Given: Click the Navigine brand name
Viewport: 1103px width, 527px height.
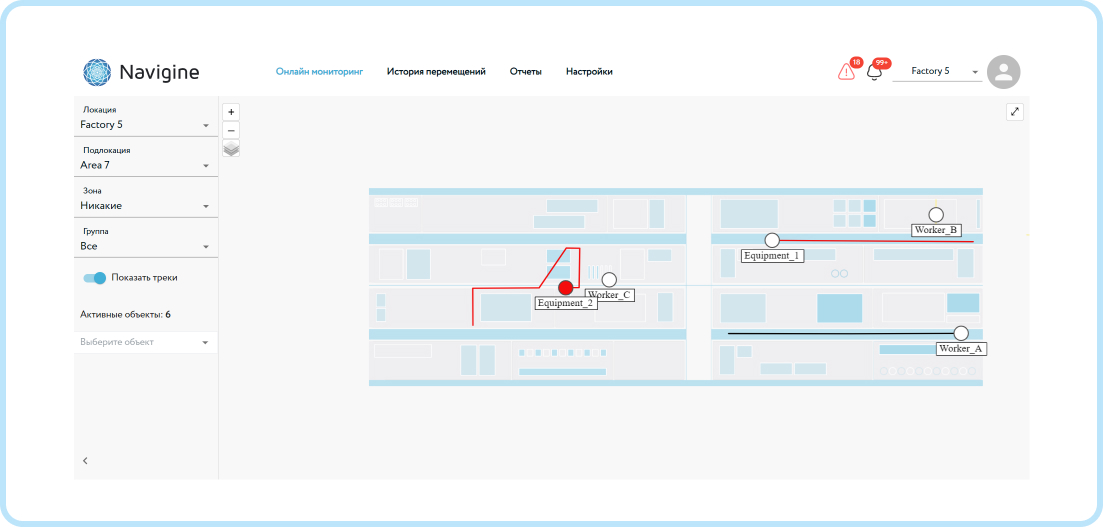Looking at the screenshot, I should [159, 72].
